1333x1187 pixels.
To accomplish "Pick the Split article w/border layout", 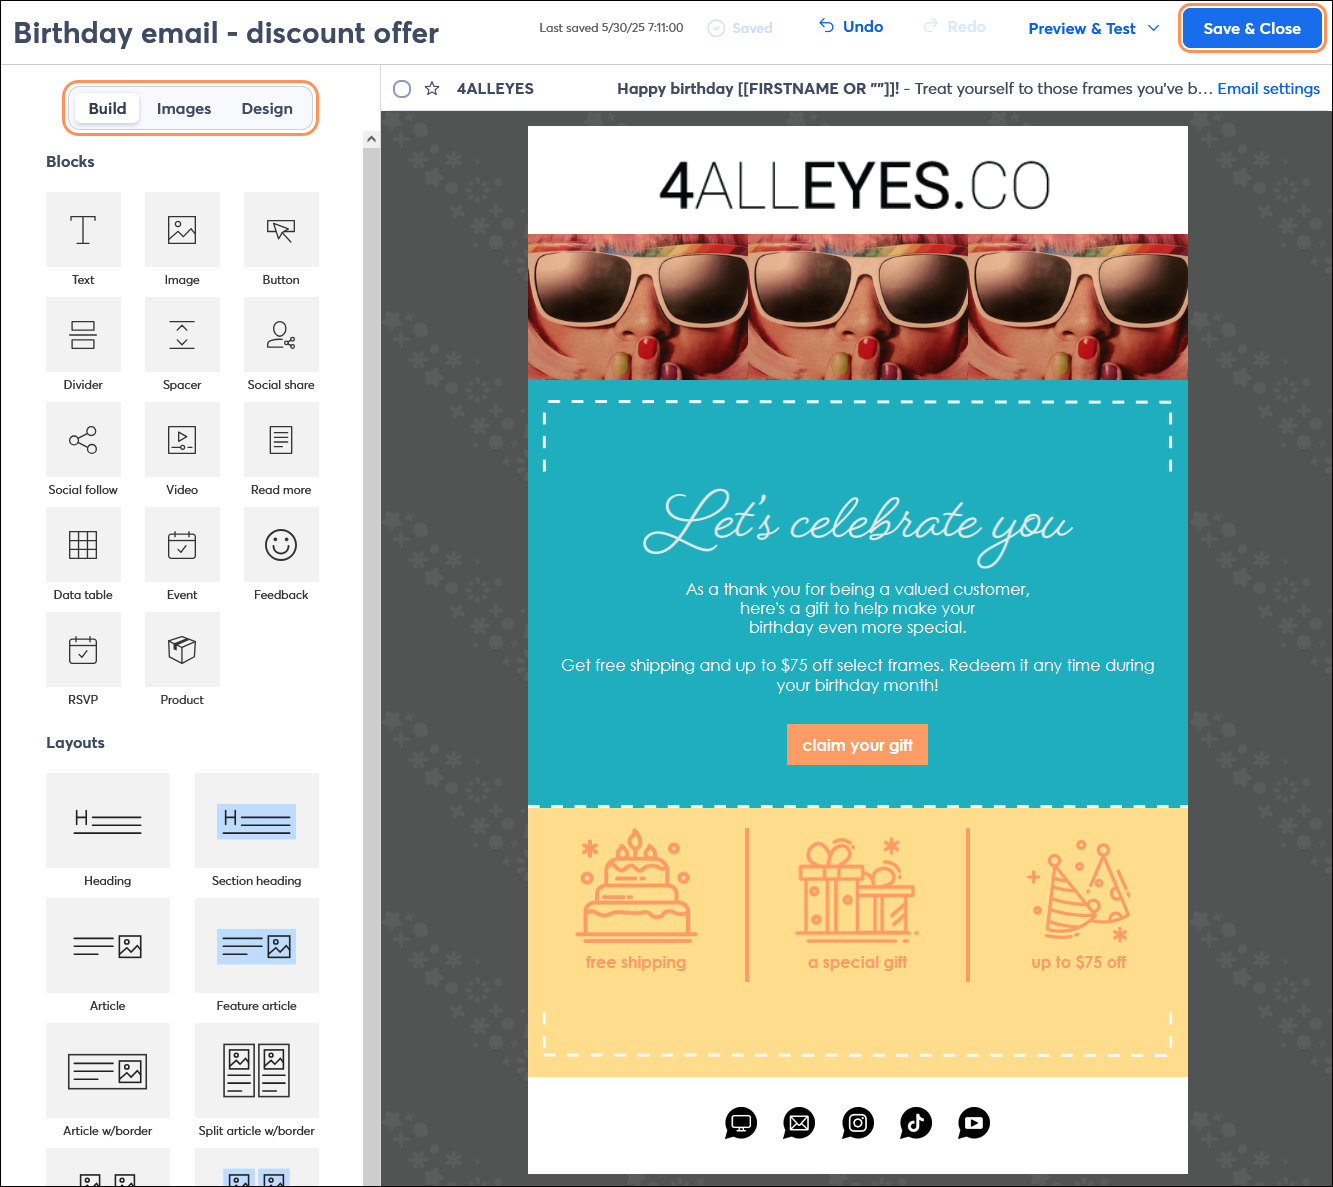I will point(257,1070).
